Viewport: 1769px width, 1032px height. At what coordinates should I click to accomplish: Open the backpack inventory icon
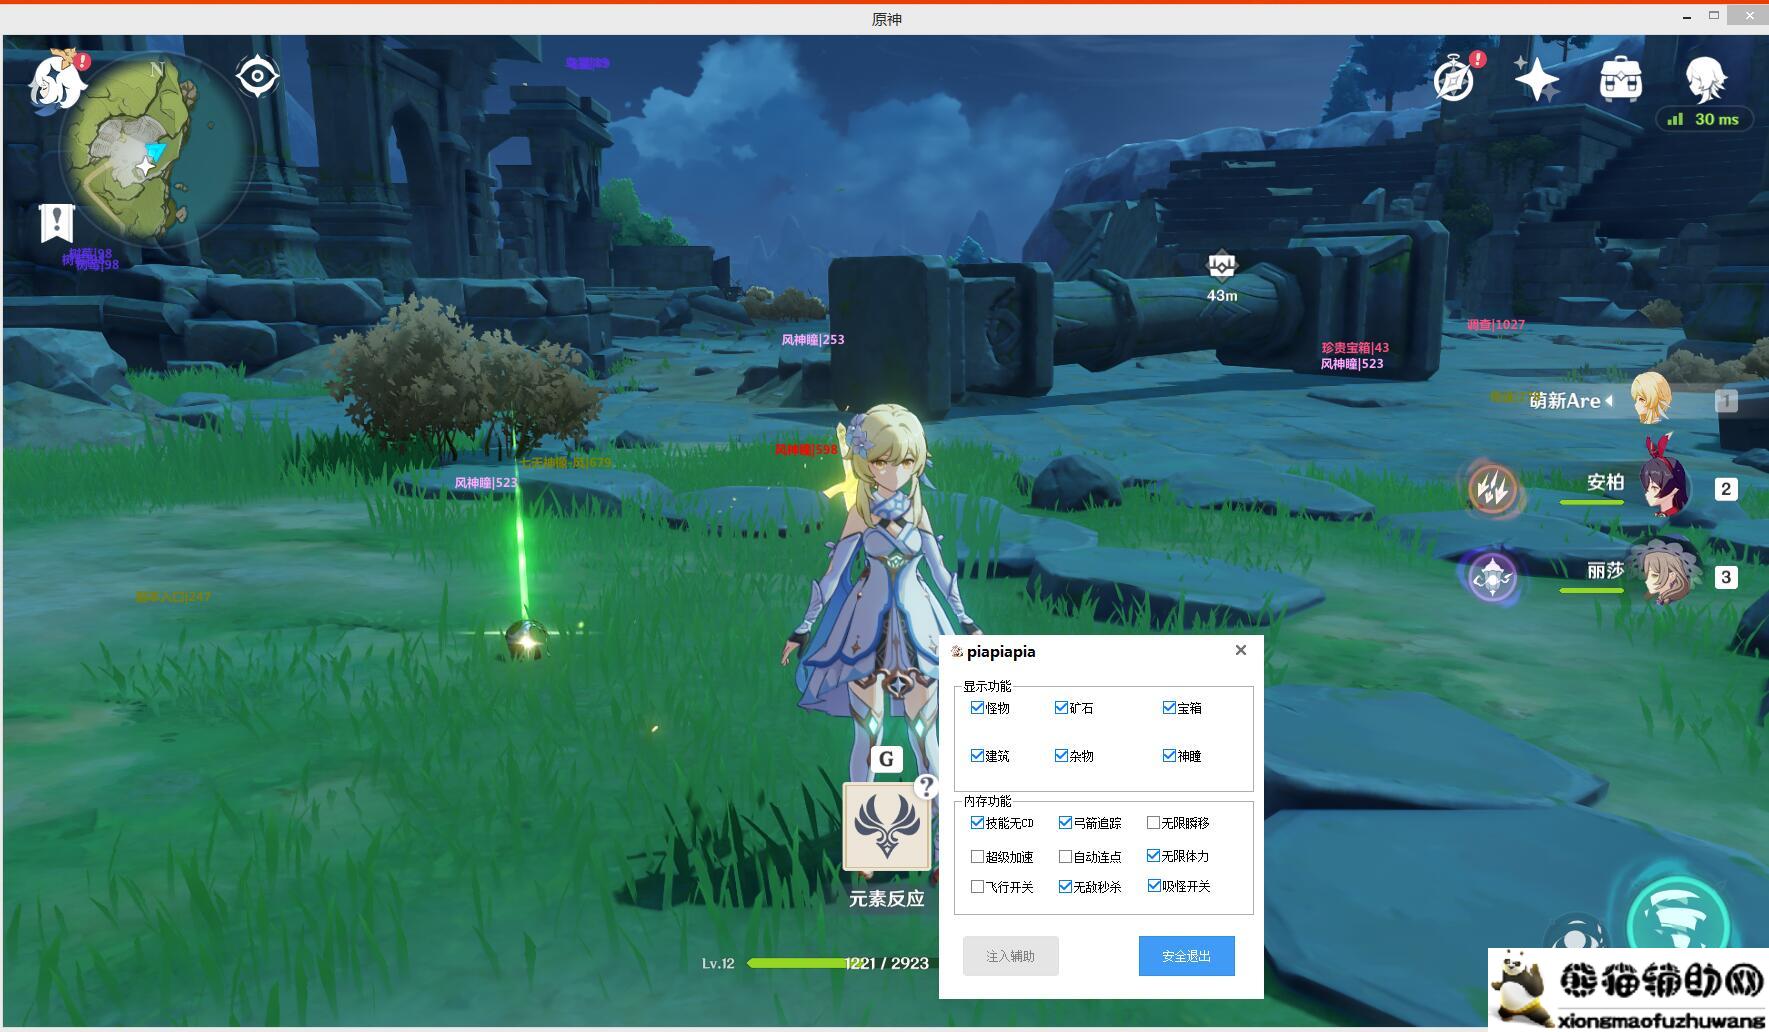pyautogui.click(x=1620, y=79)
